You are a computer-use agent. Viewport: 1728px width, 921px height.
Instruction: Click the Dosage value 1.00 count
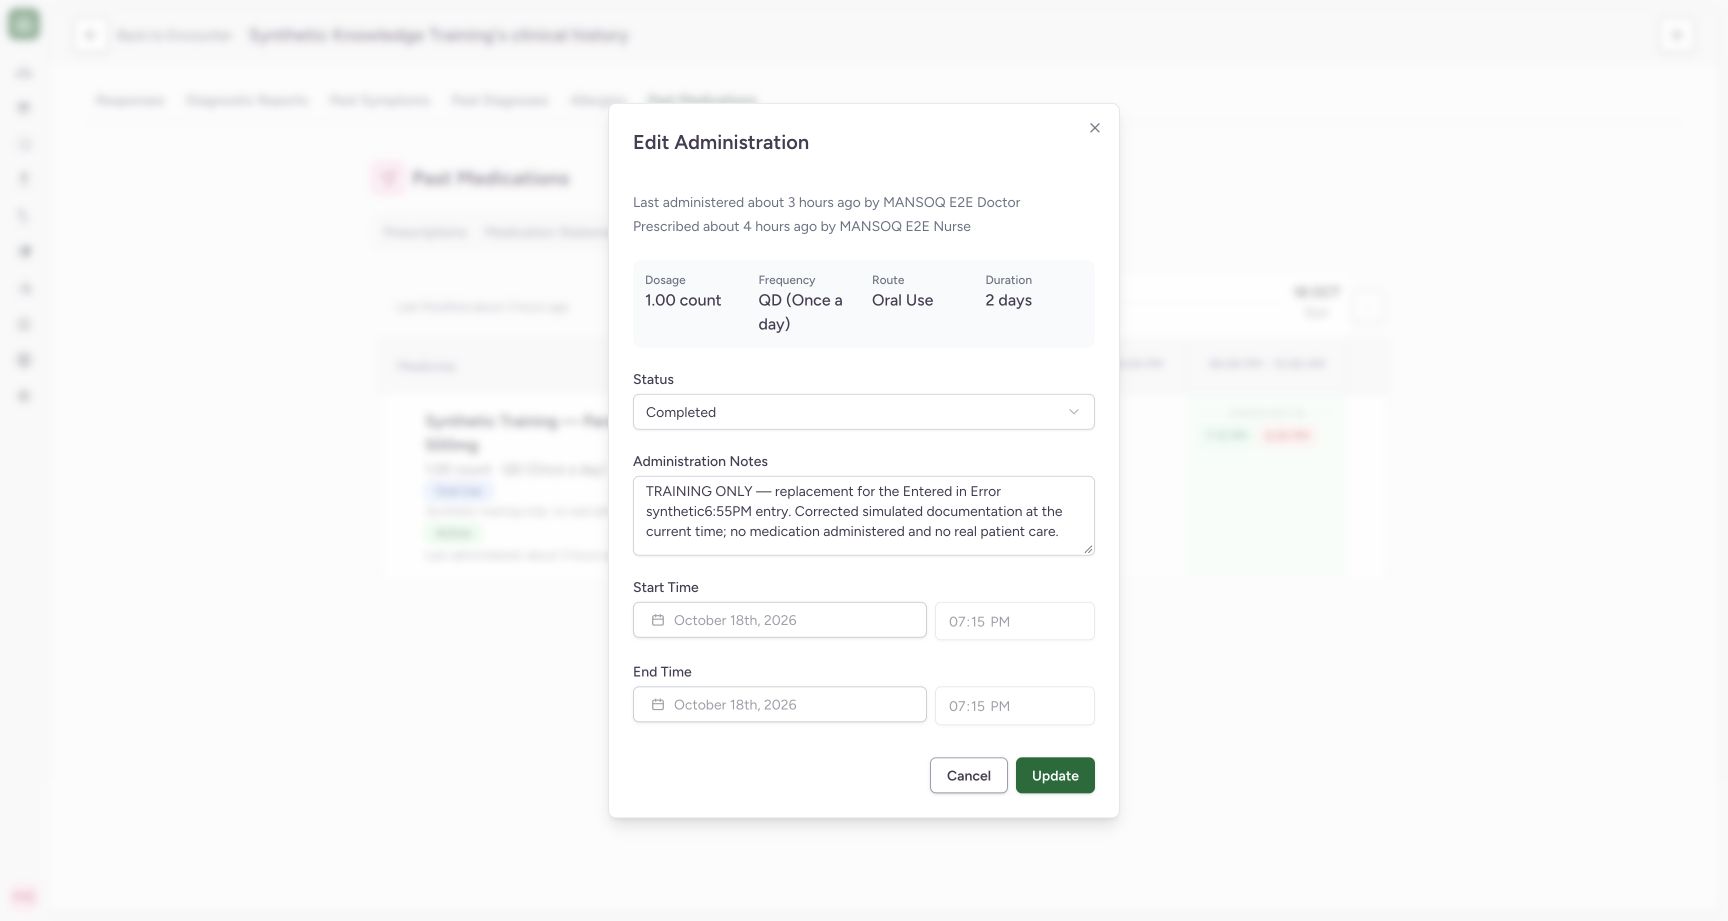[683, 300]
